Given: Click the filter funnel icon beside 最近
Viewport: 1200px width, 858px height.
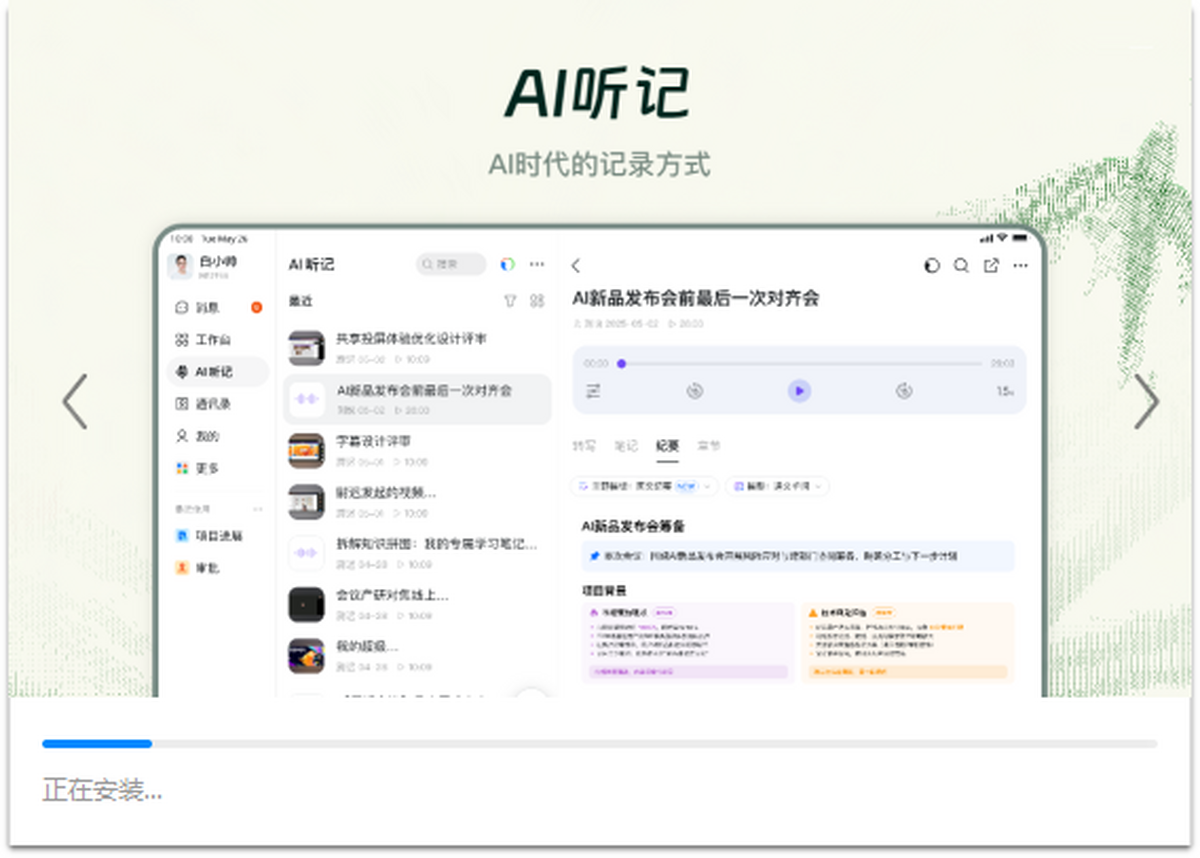Looking at the screenshot, I should tap(510, 300).
